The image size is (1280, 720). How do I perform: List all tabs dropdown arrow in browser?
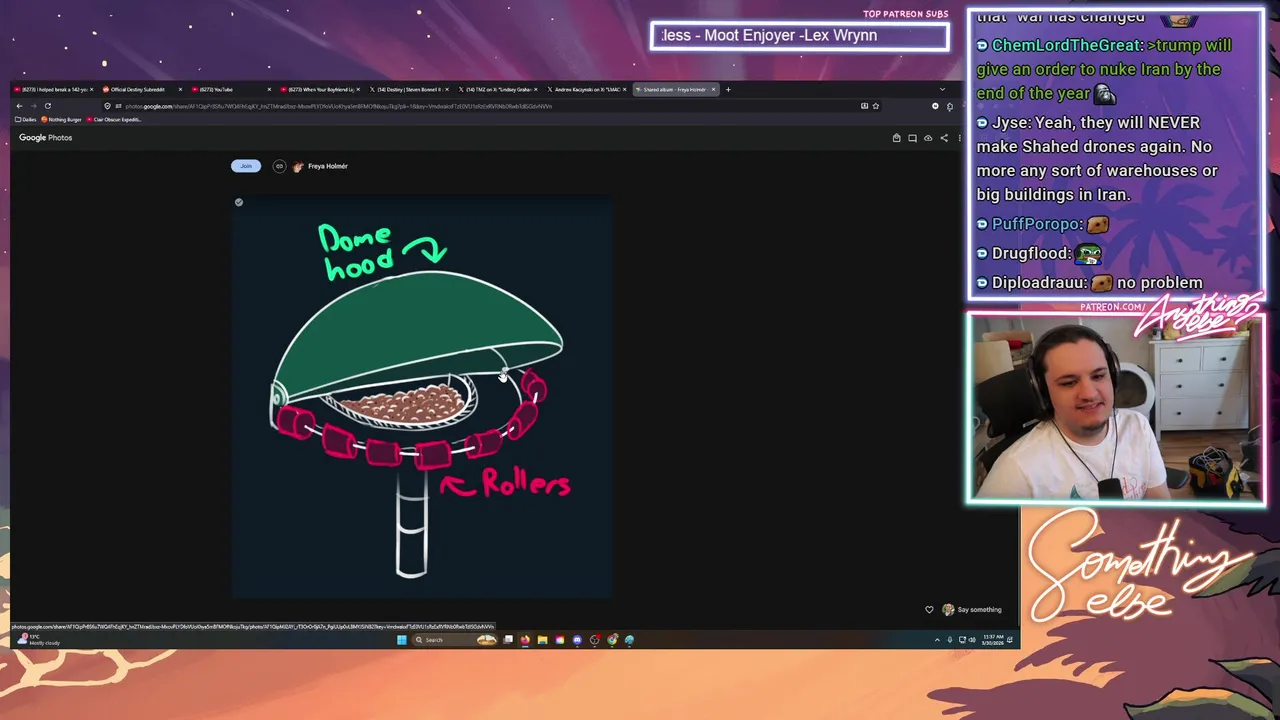point(942,90)
